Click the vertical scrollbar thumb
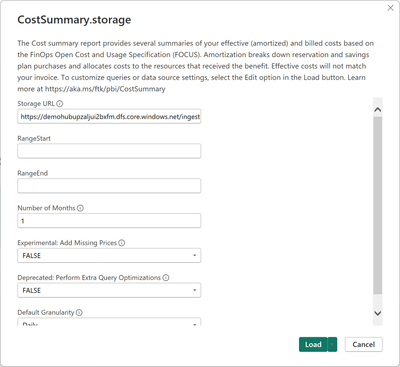 coord(378,205)
